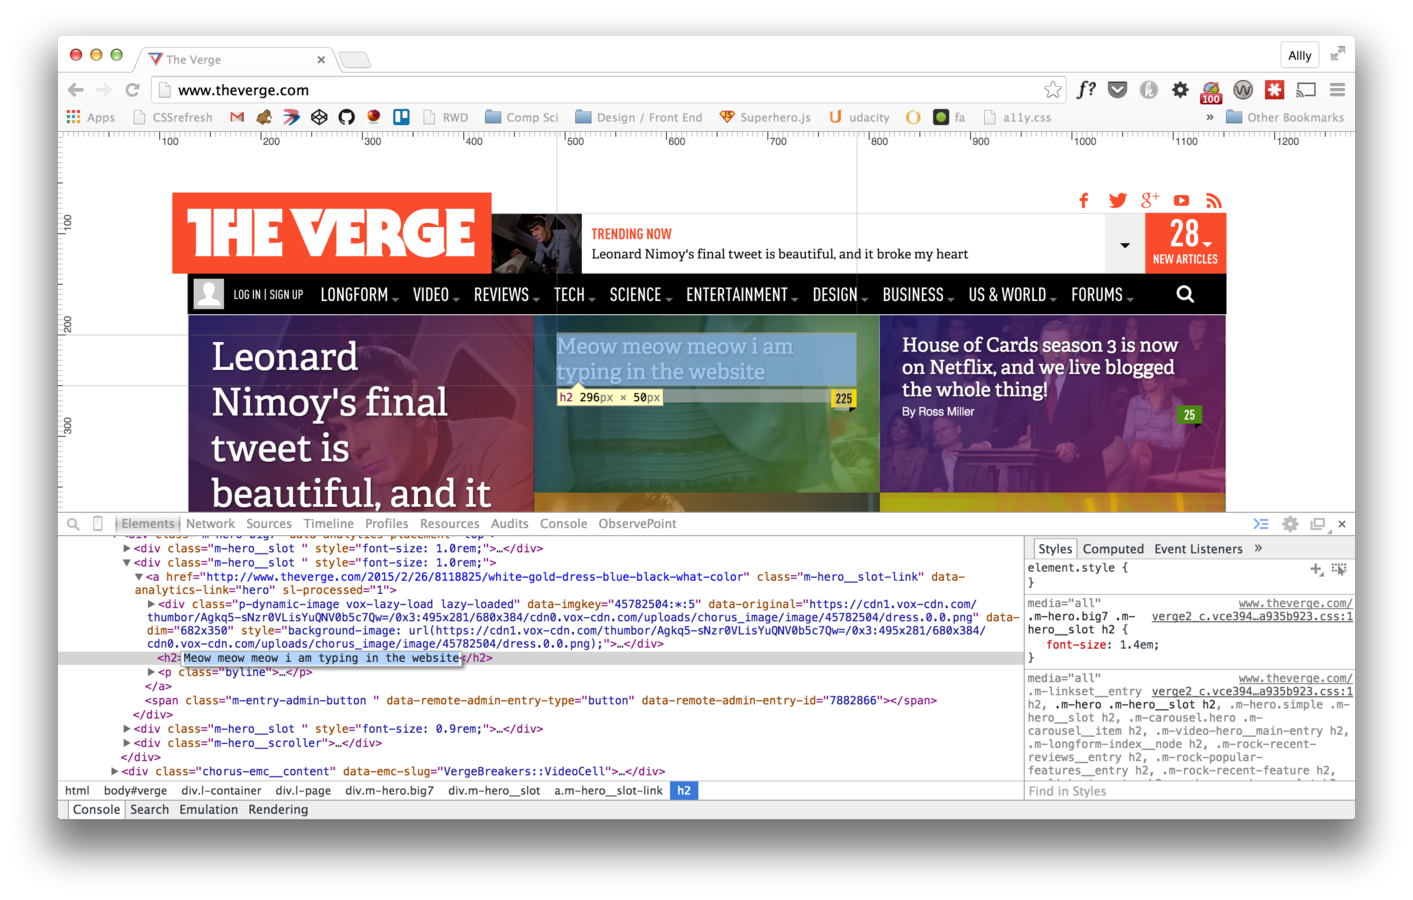Open the CodePen bookmark icon
This screenshot has width=1413, height=900.
point(319,117)
